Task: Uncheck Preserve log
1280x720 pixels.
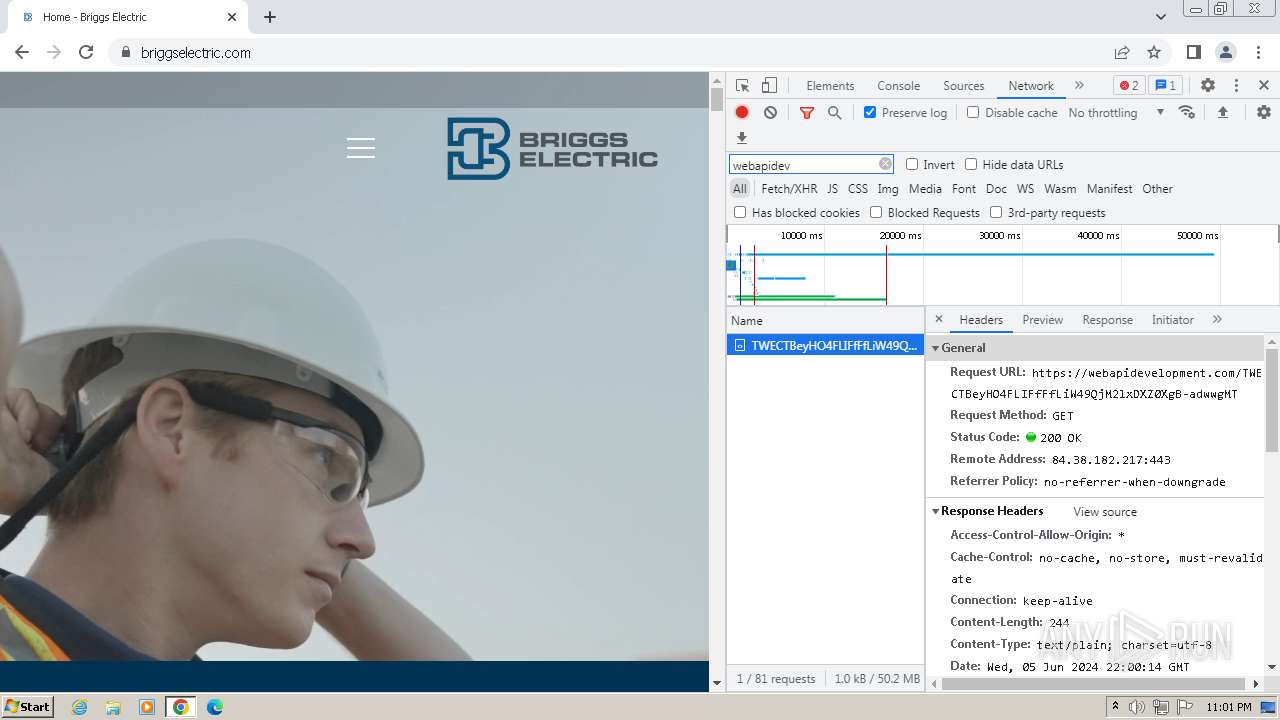Action: click(870, 112)
